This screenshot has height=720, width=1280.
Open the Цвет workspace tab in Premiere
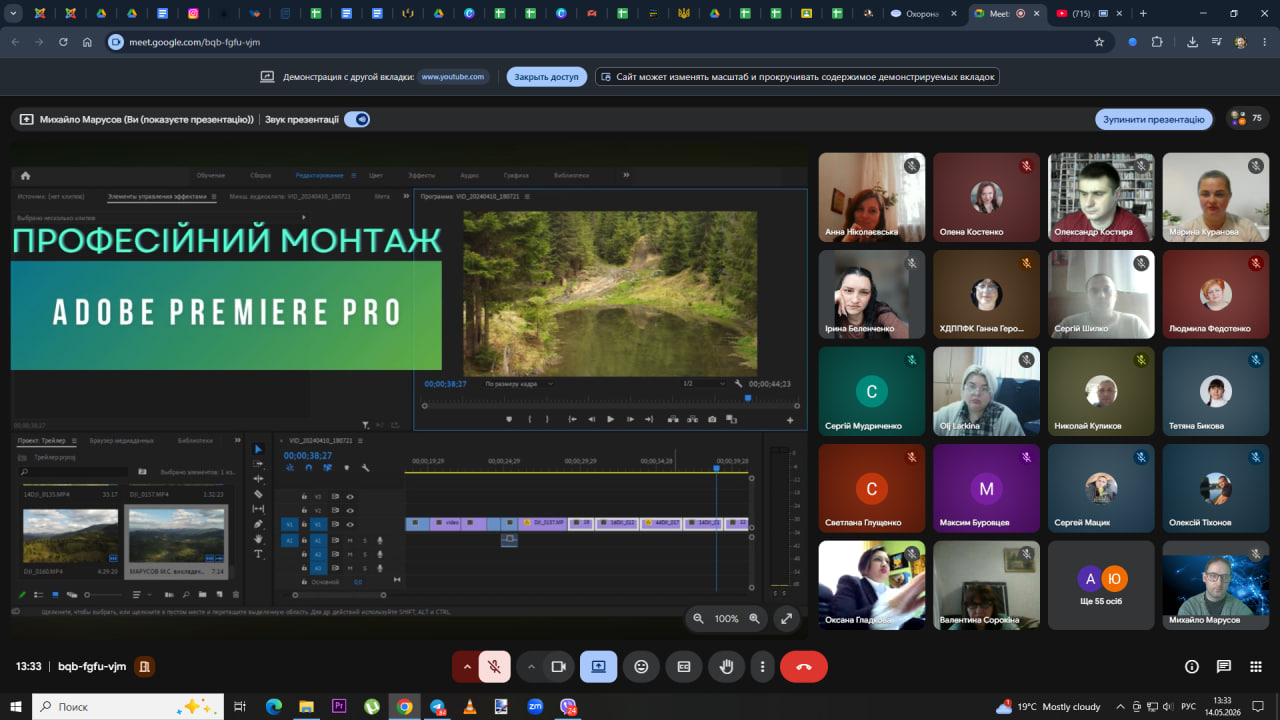pyautogui.click(x=376, y=175)
